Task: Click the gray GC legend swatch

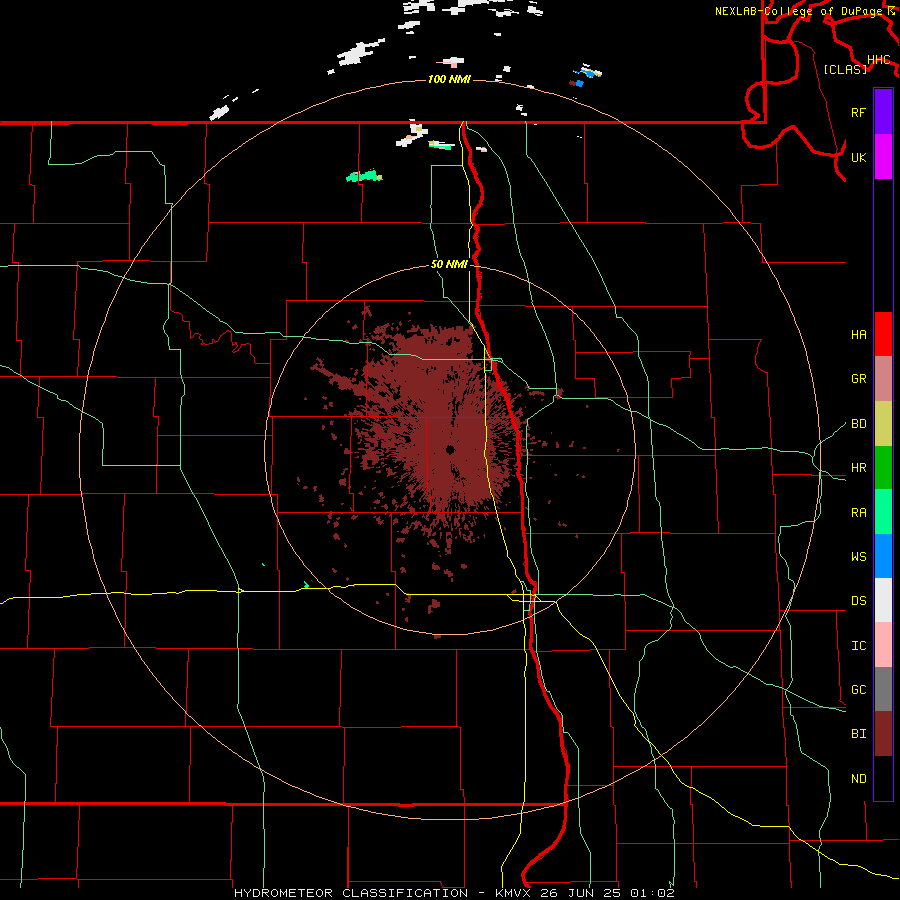Action: pos(883,689)
